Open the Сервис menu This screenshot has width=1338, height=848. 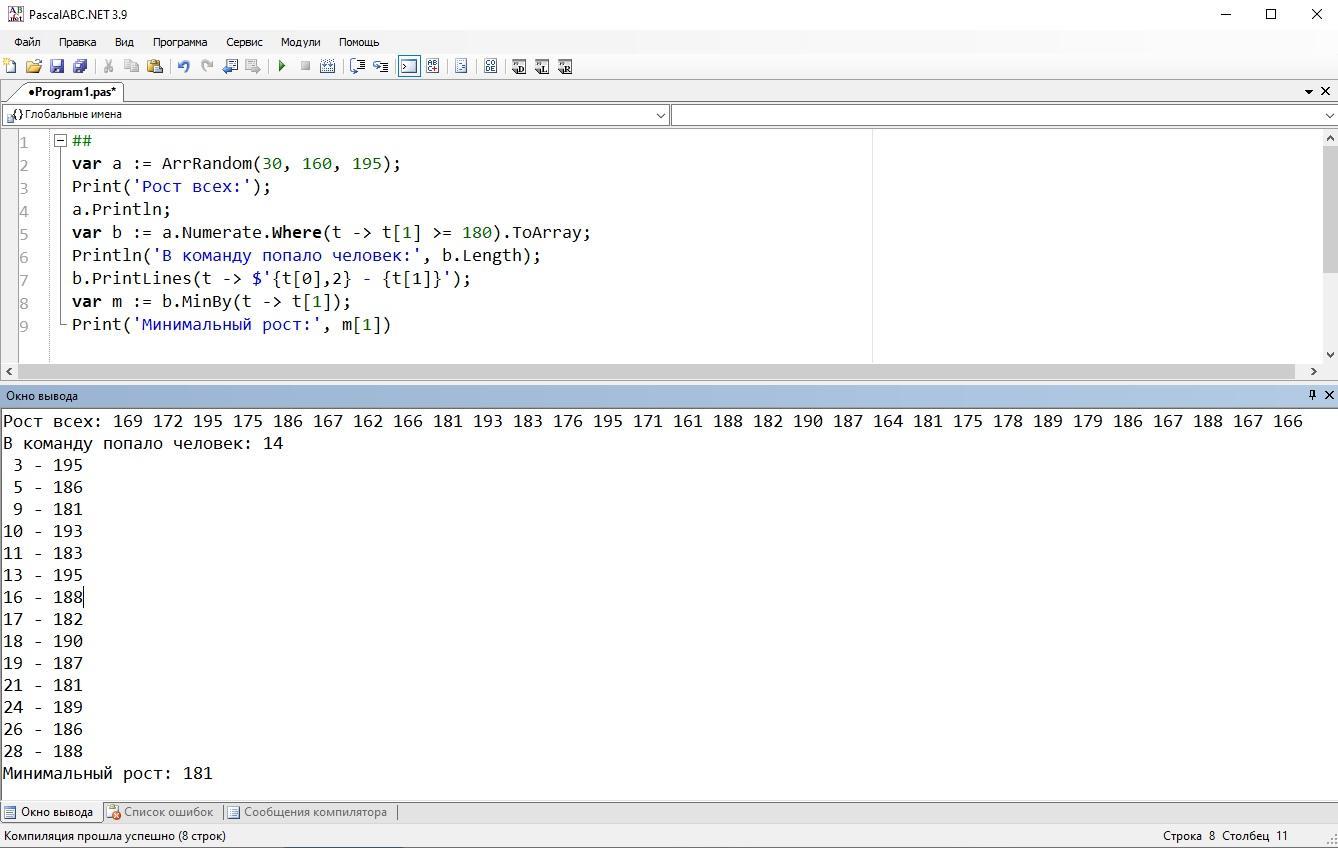(x=244, y=42)
